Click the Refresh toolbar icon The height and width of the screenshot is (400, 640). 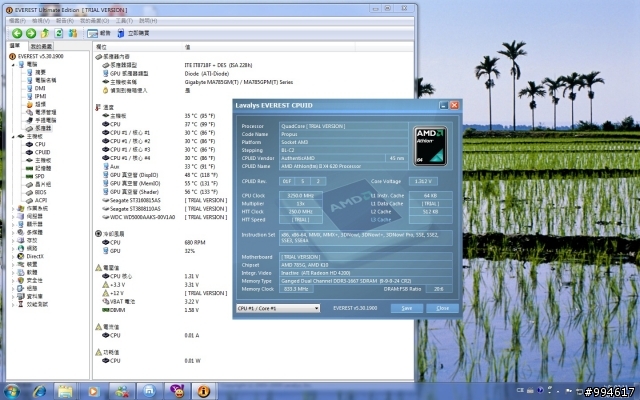point(59,33)
